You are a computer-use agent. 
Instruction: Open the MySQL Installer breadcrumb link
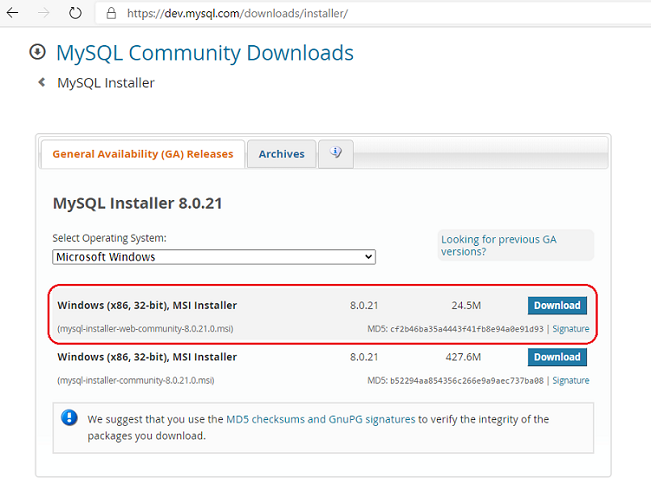pos(105,83)
